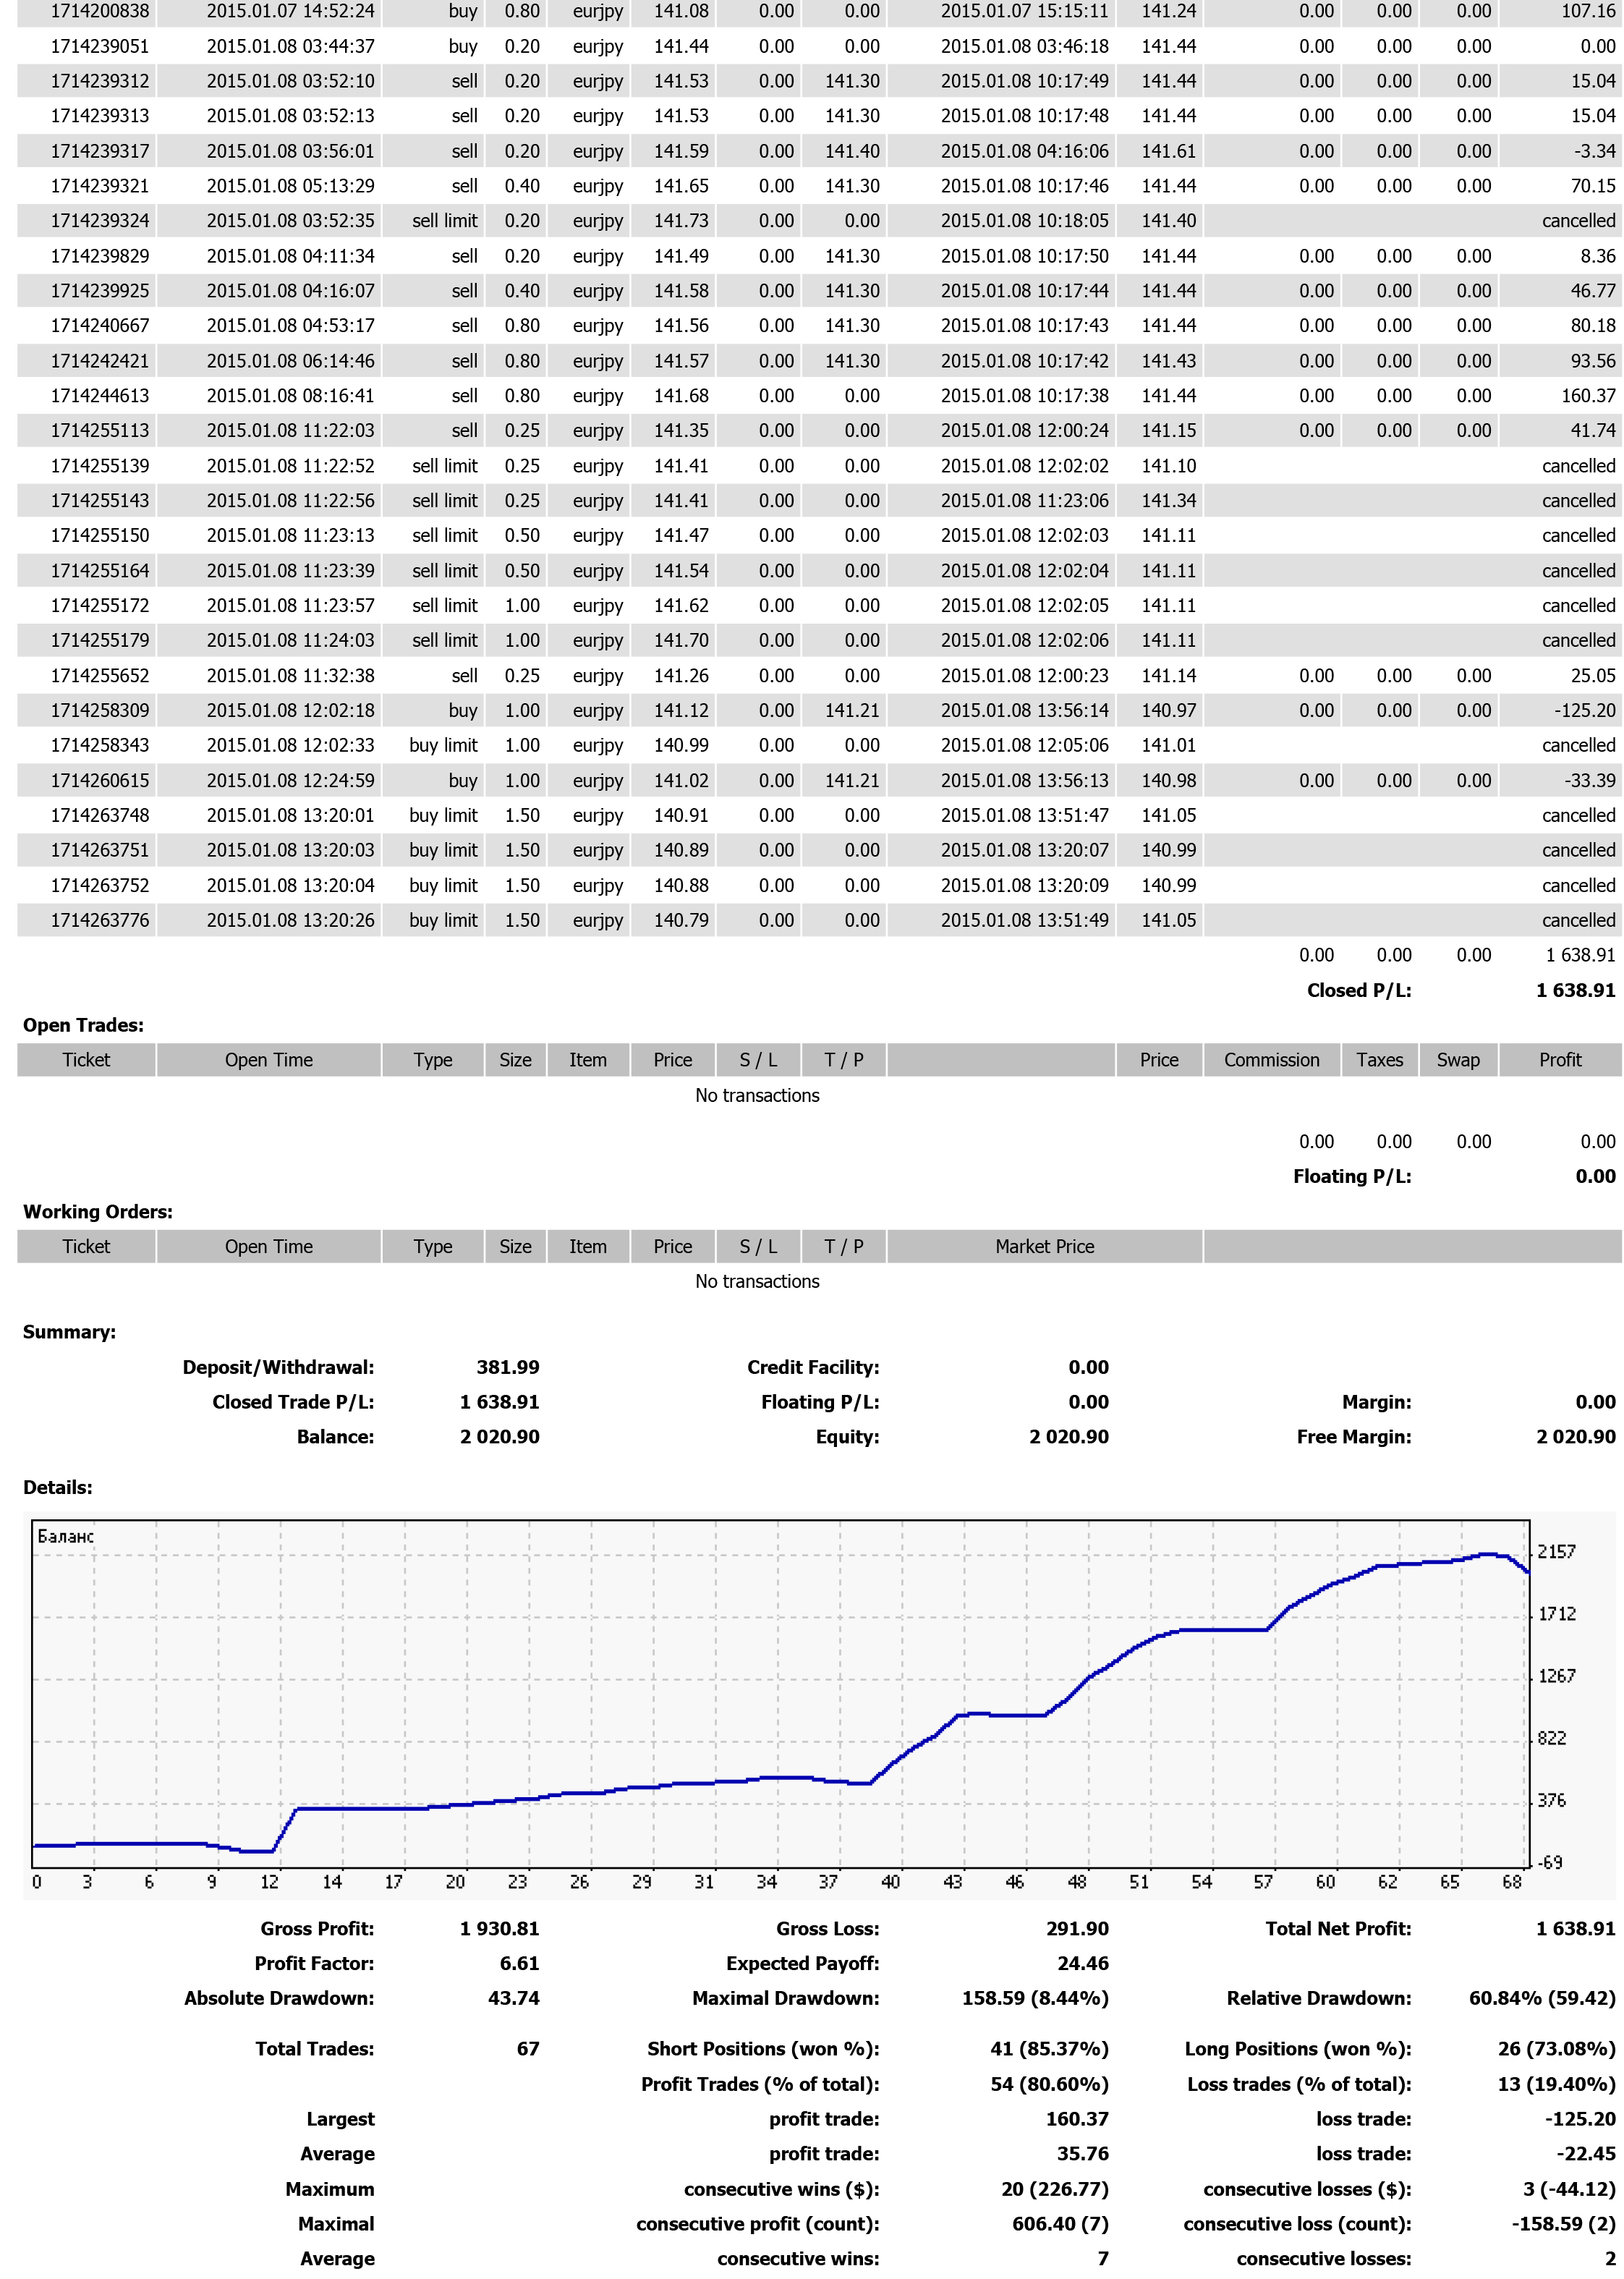This screenshot has width=1624, height=2279.
Task: Click the Open Trades Ticket column header
Action: coord(86,1060)
